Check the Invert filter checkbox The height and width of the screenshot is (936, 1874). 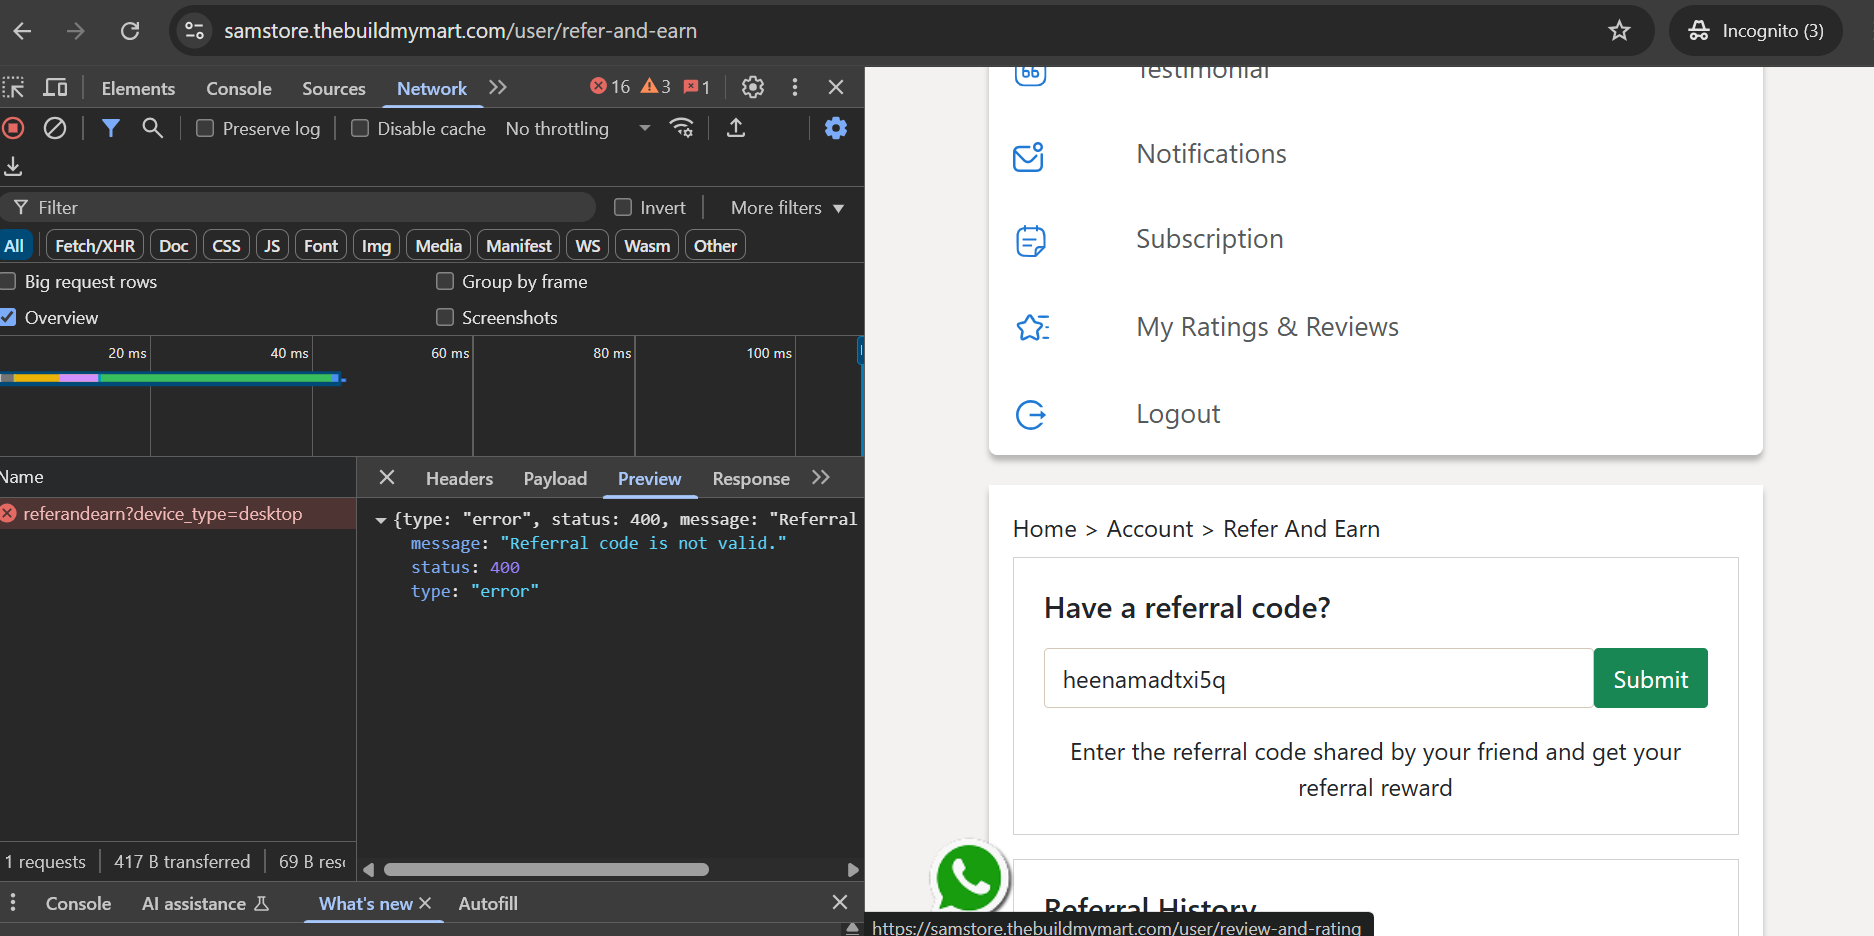[x=623, y=207]
